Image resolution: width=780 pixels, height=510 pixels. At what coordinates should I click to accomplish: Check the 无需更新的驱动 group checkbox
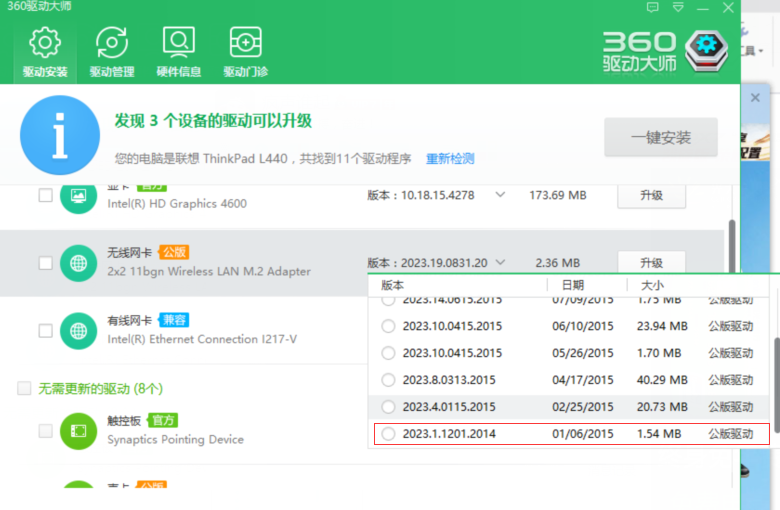point(24,388)
